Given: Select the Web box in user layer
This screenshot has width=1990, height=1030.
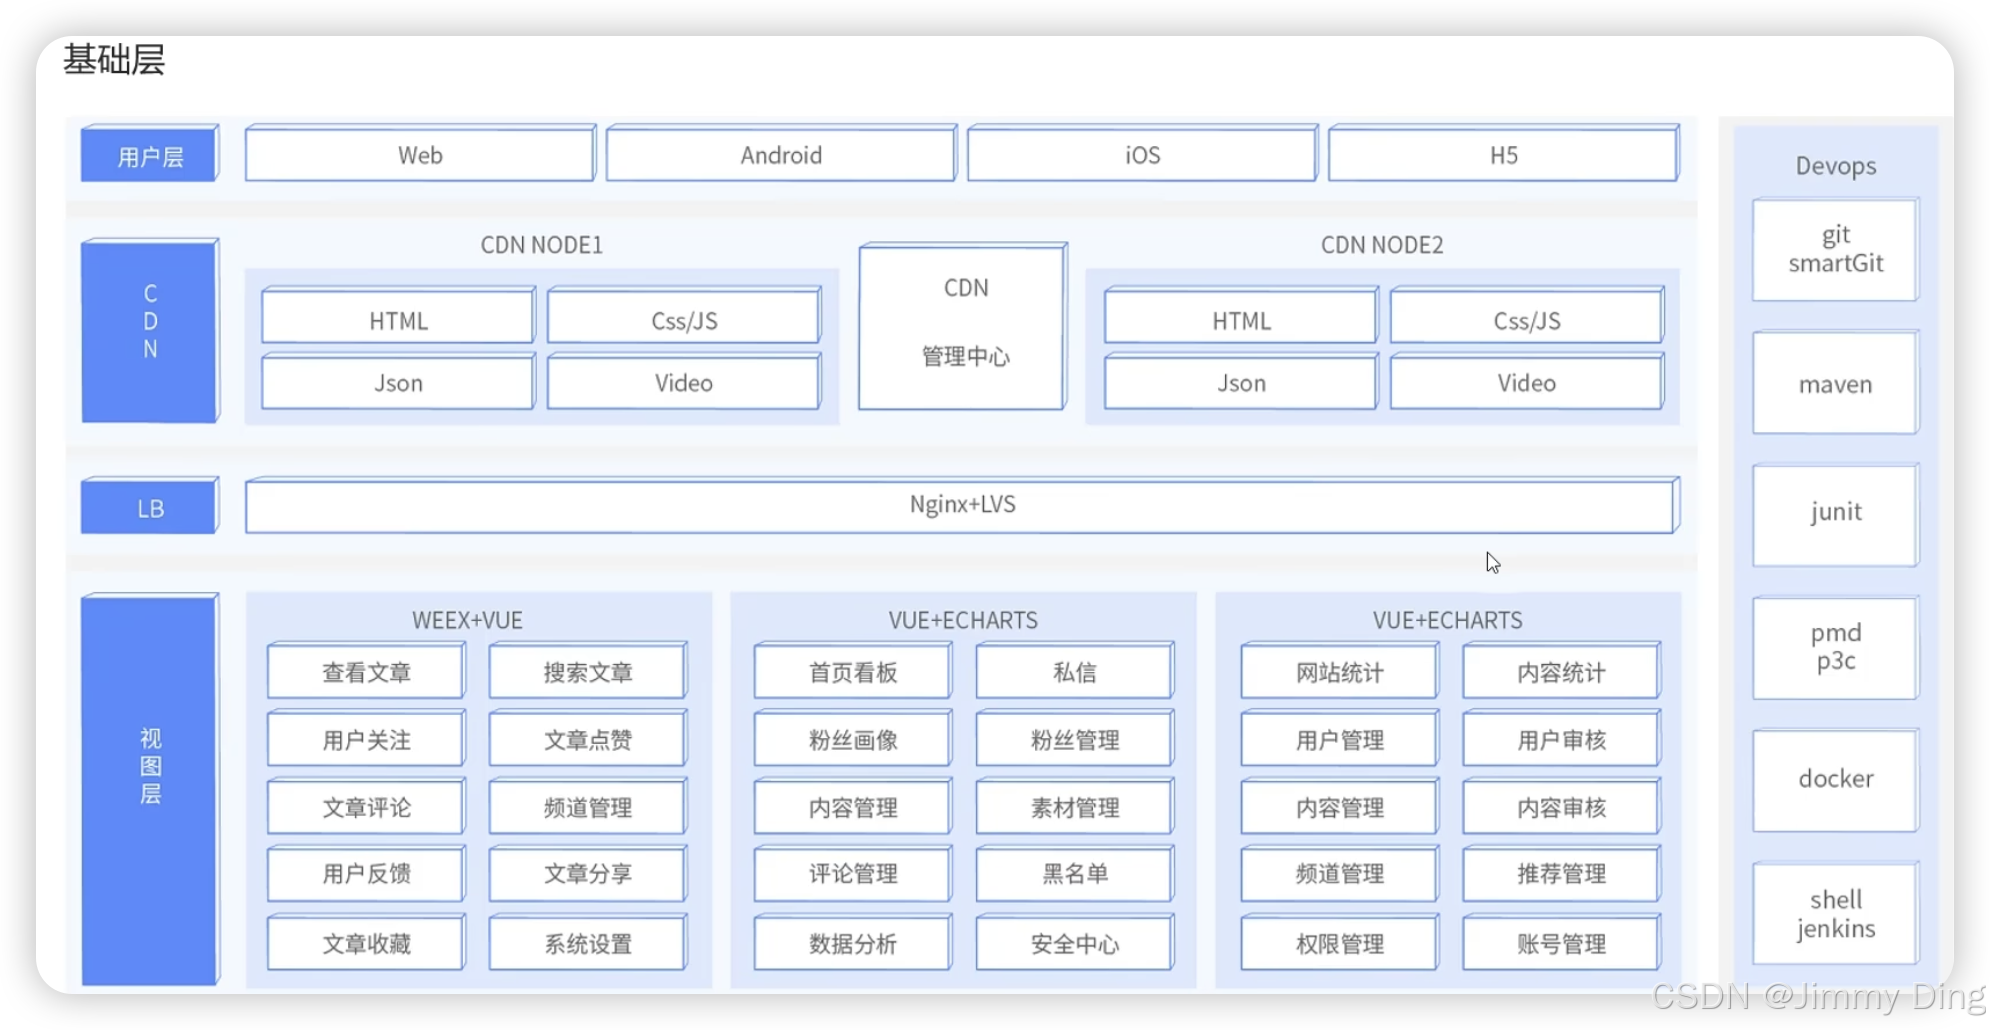Looking at the screenshot, I should pos(420,154).
